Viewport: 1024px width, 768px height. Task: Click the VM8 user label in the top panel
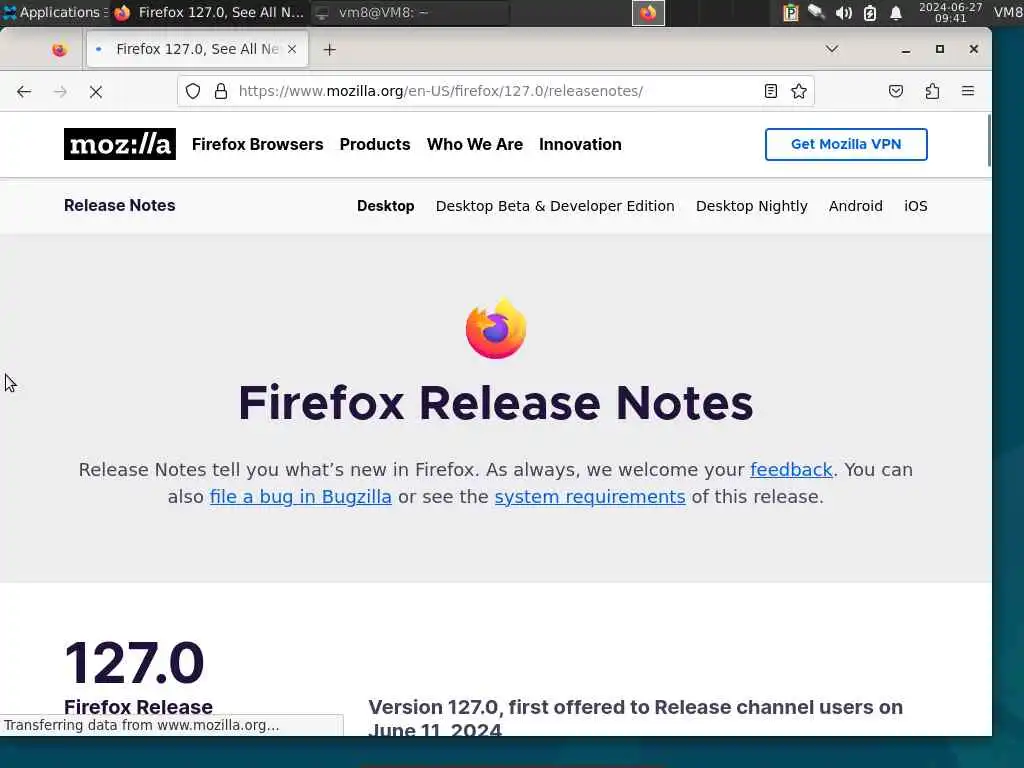(1008, 12)
